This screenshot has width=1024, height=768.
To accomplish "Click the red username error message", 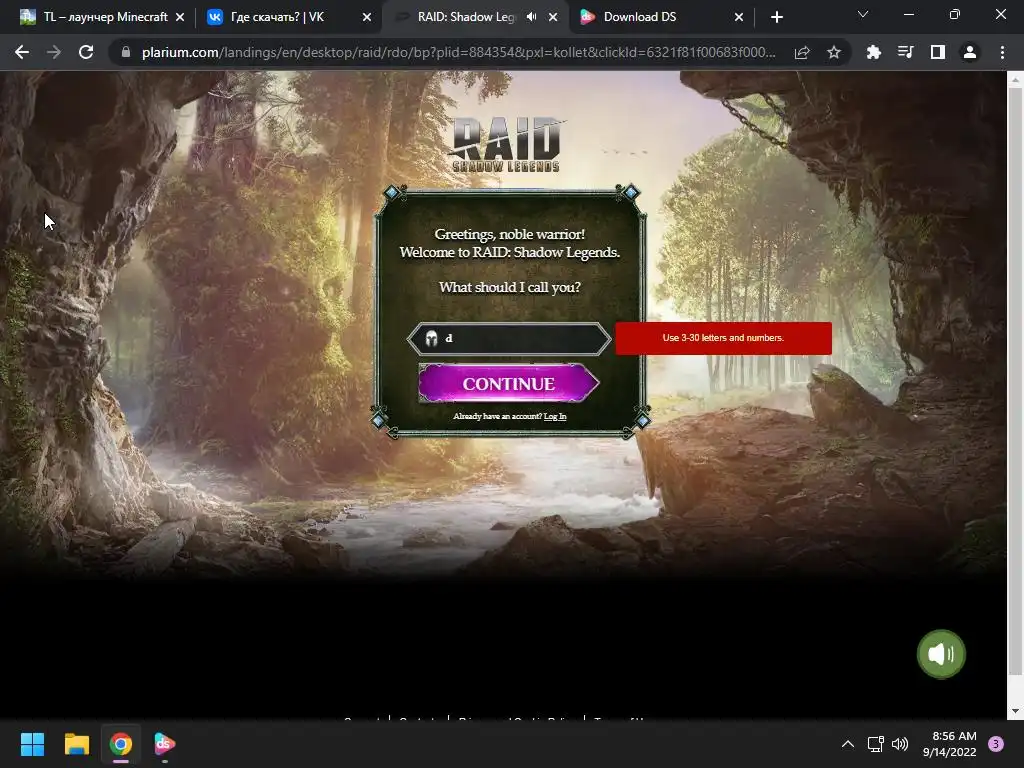I will click(723, 338).
